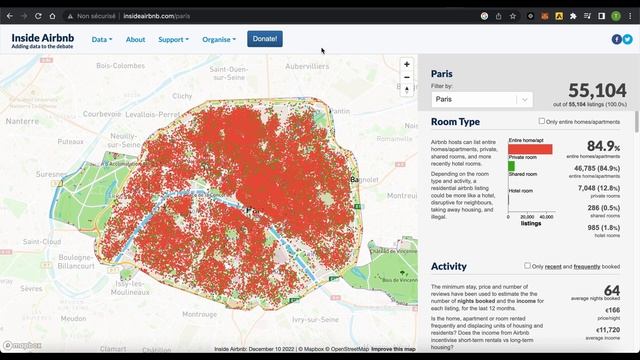Click the not secure warning icon
Viewport: 640px width, 360px height.
(70, 16)
